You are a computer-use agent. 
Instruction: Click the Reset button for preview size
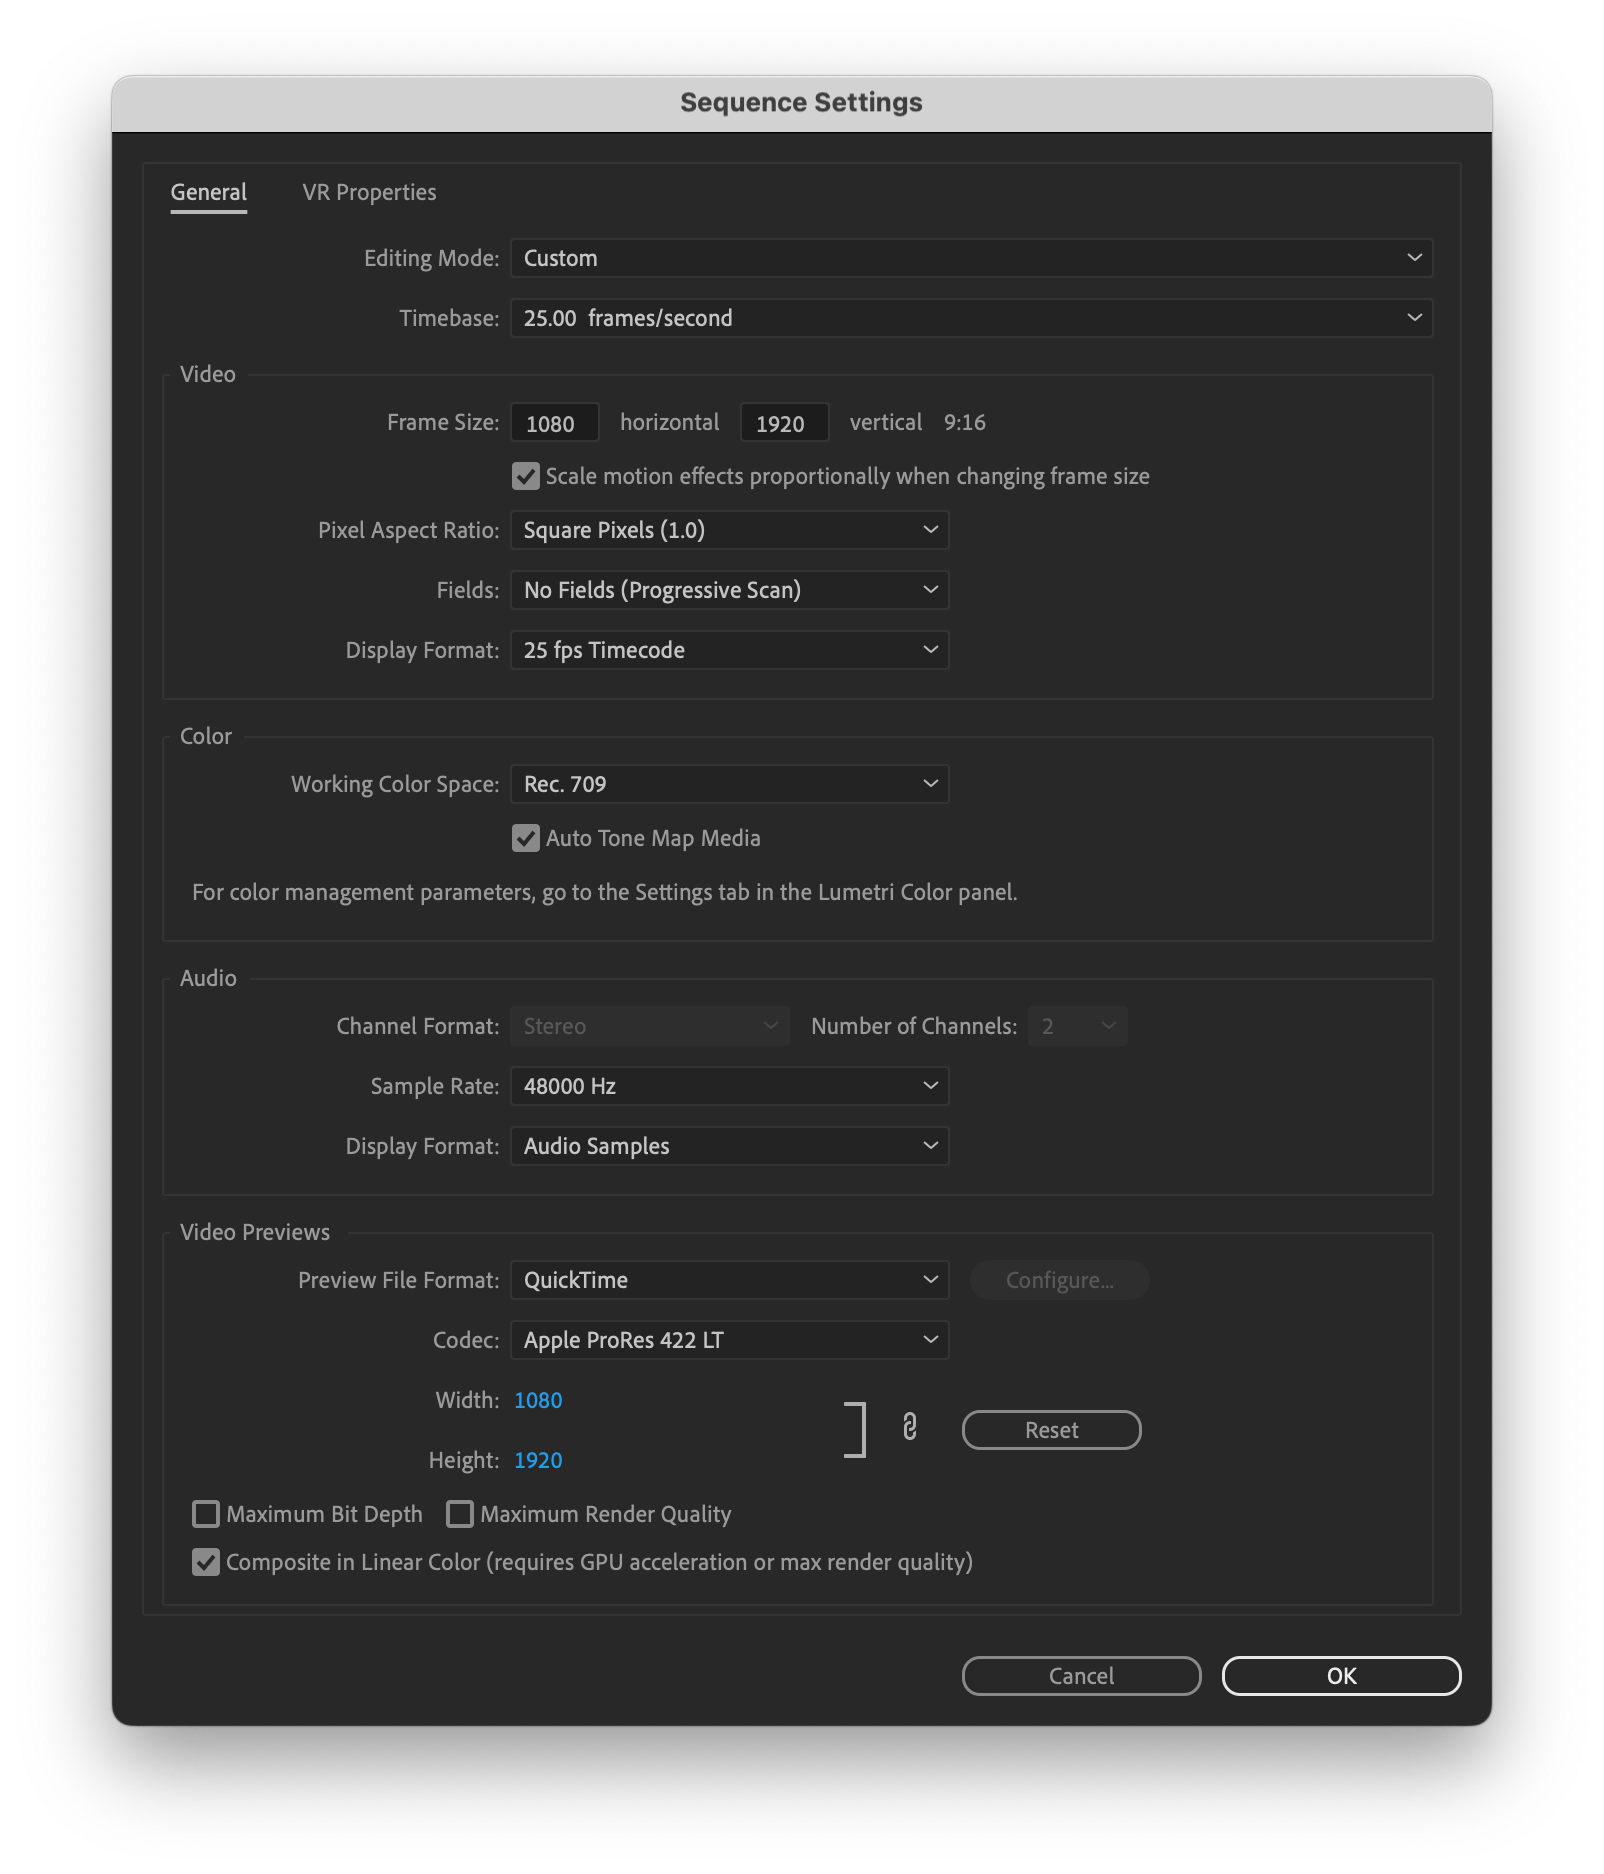coord(1051,1430)
